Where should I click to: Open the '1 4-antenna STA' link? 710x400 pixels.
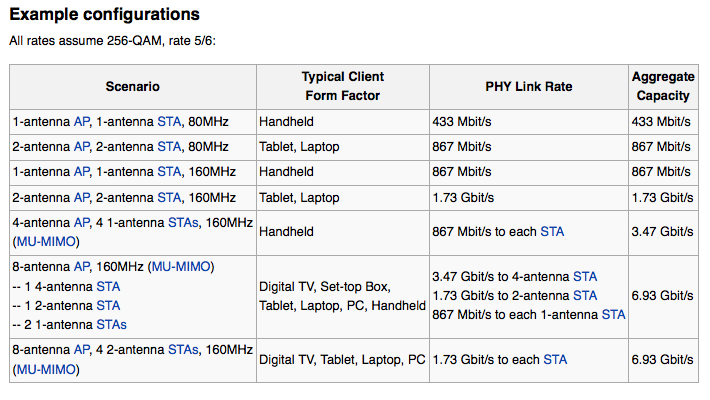pos(108,287)
